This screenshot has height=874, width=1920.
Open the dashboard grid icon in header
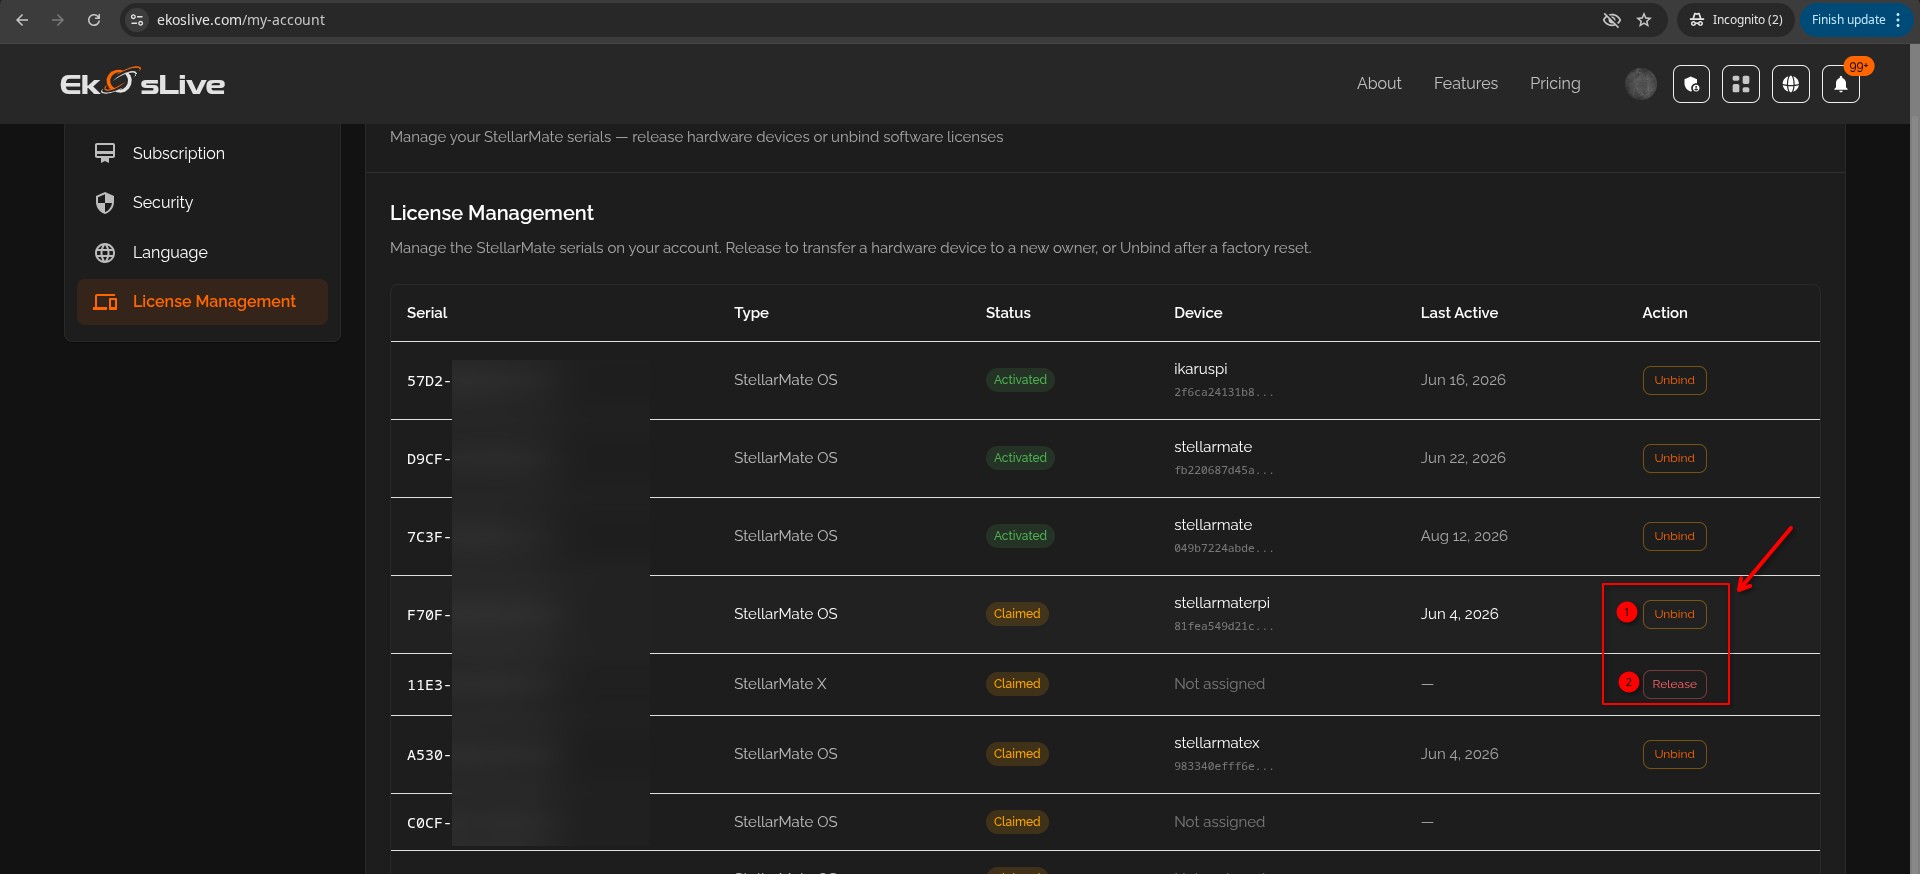coord(1741,84)
